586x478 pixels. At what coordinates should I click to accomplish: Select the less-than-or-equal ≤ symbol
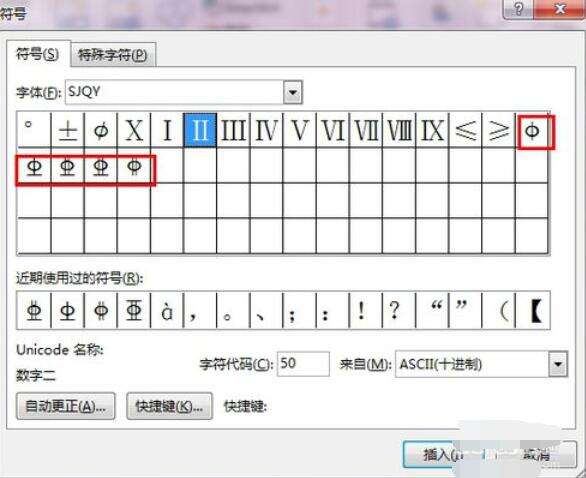pyautogui.click(x=465, y=130)
